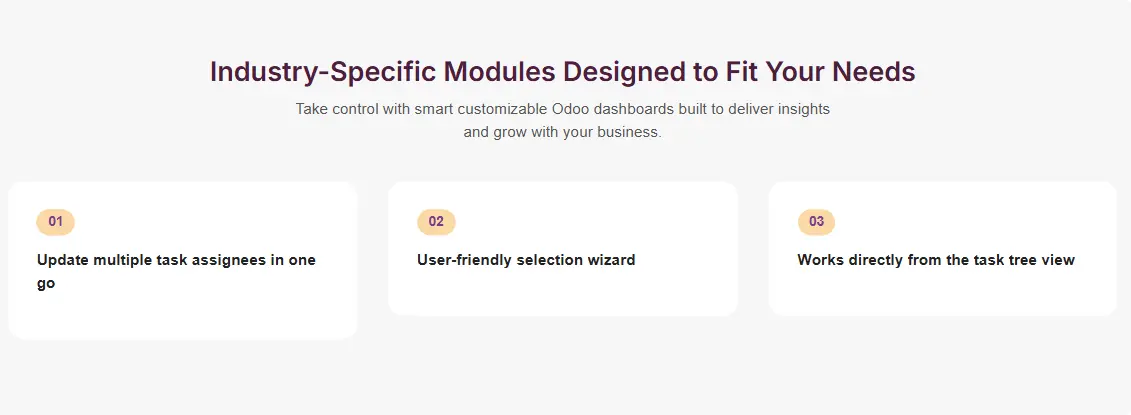Image resolution: width=1131 pixels, height=415 pixels.
Task: Select "User-friendly selection wizard" card title
Action: coord(526,261)
